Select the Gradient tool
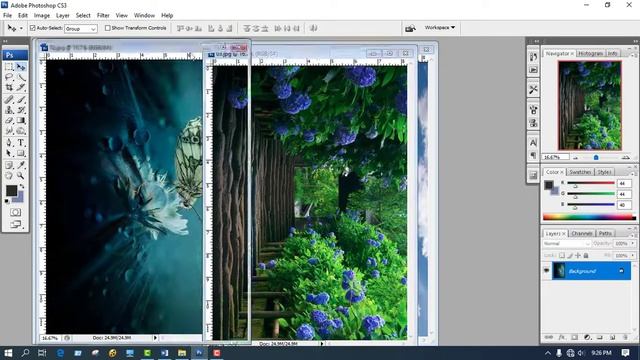The image size is (640, 360). click(x=21, y=120)
